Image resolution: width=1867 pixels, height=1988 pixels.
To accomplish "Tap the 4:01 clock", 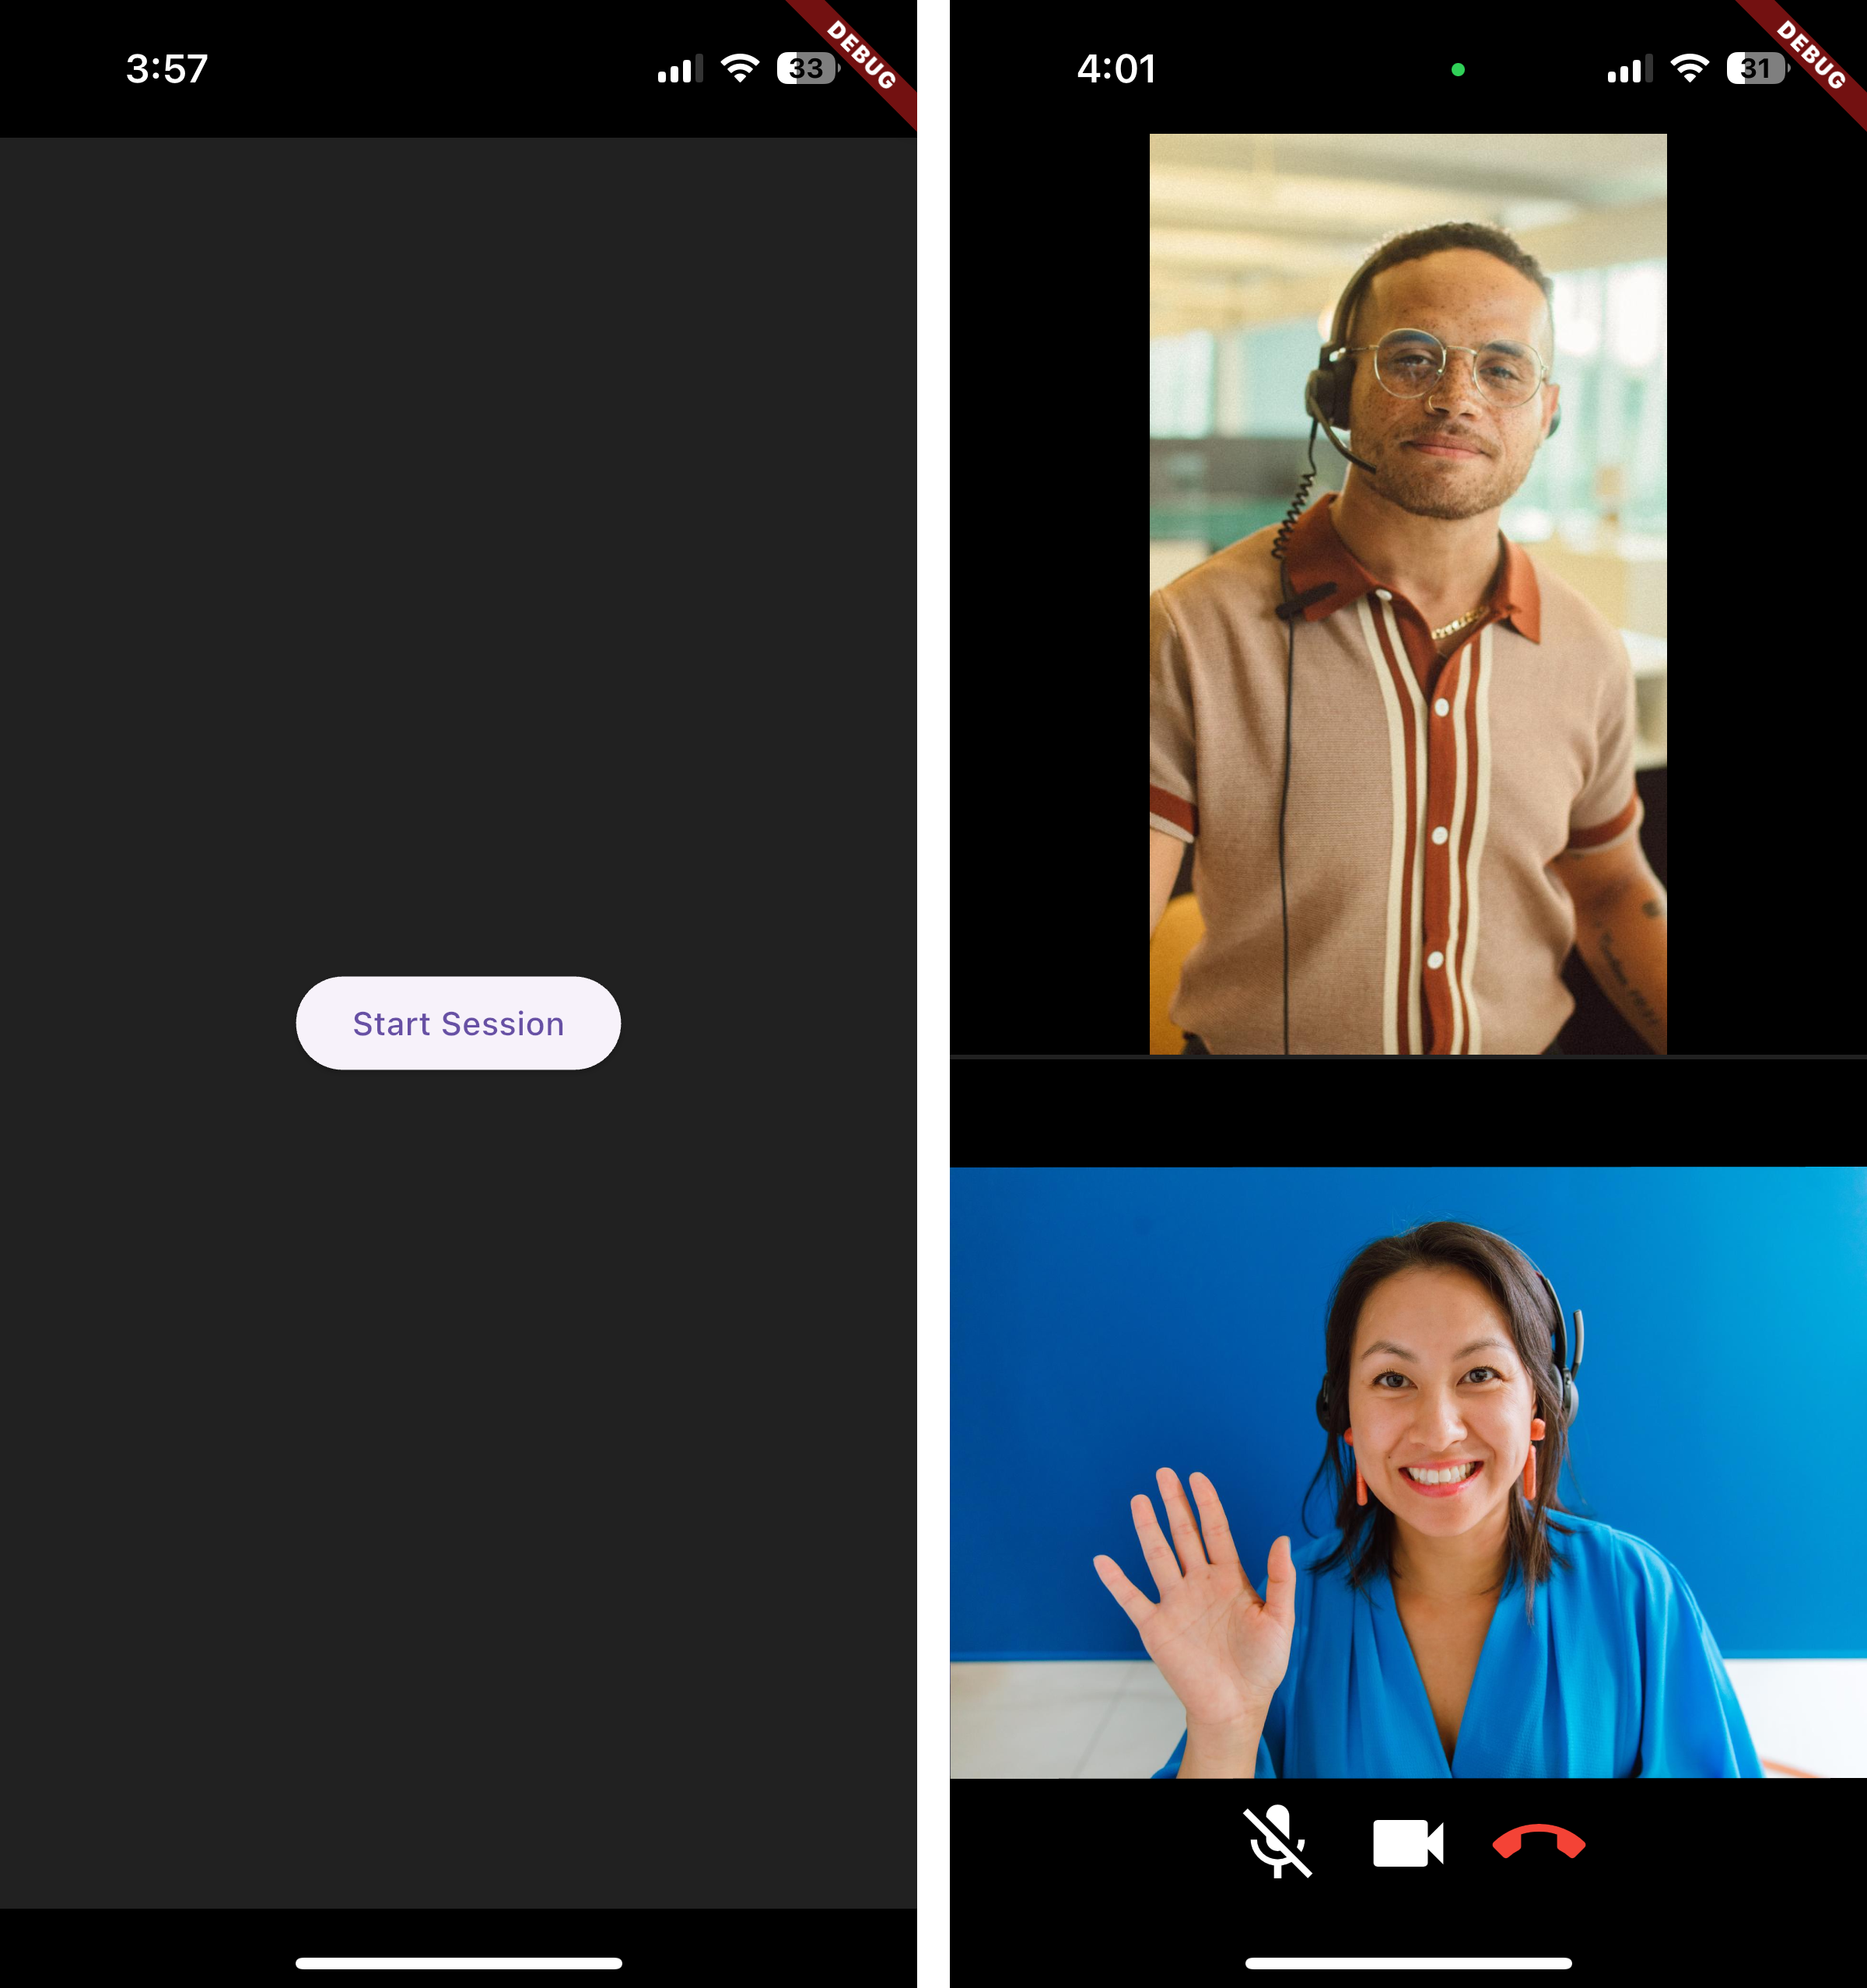I will pyautogui.click(x=1116, y=69).
